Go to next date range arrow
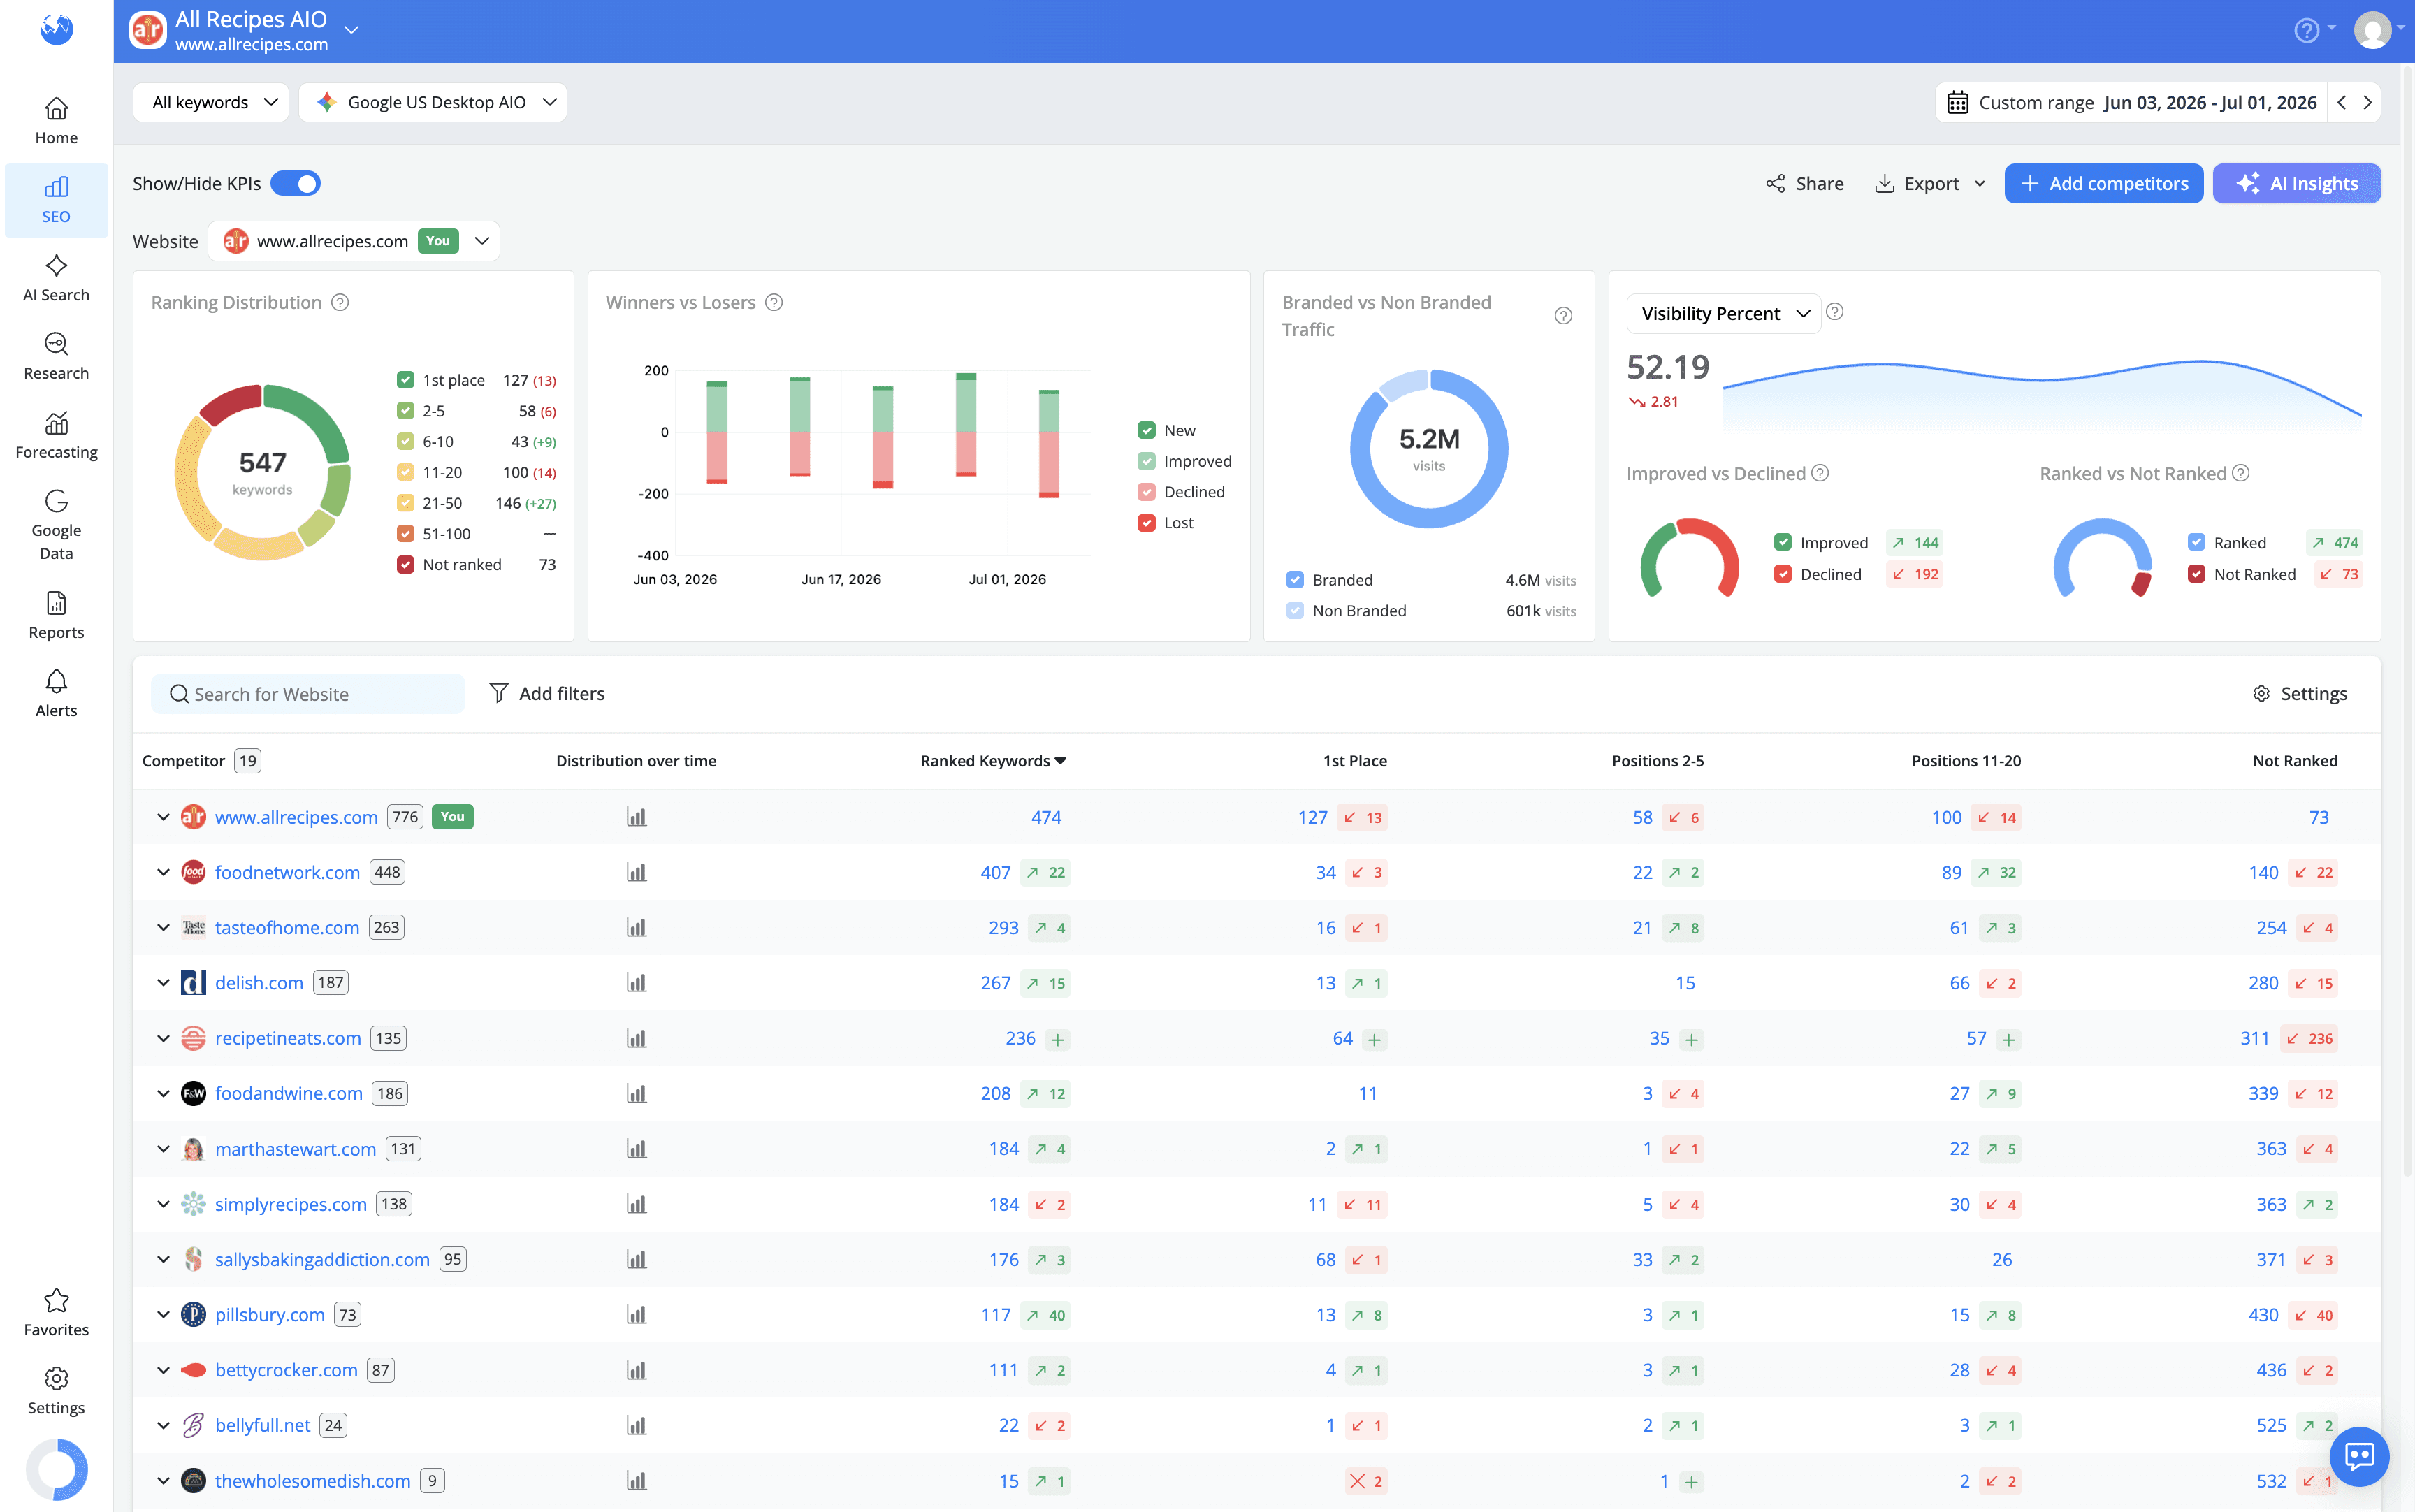This screenshot has width=2415, height=1512. pos(2367,103)
